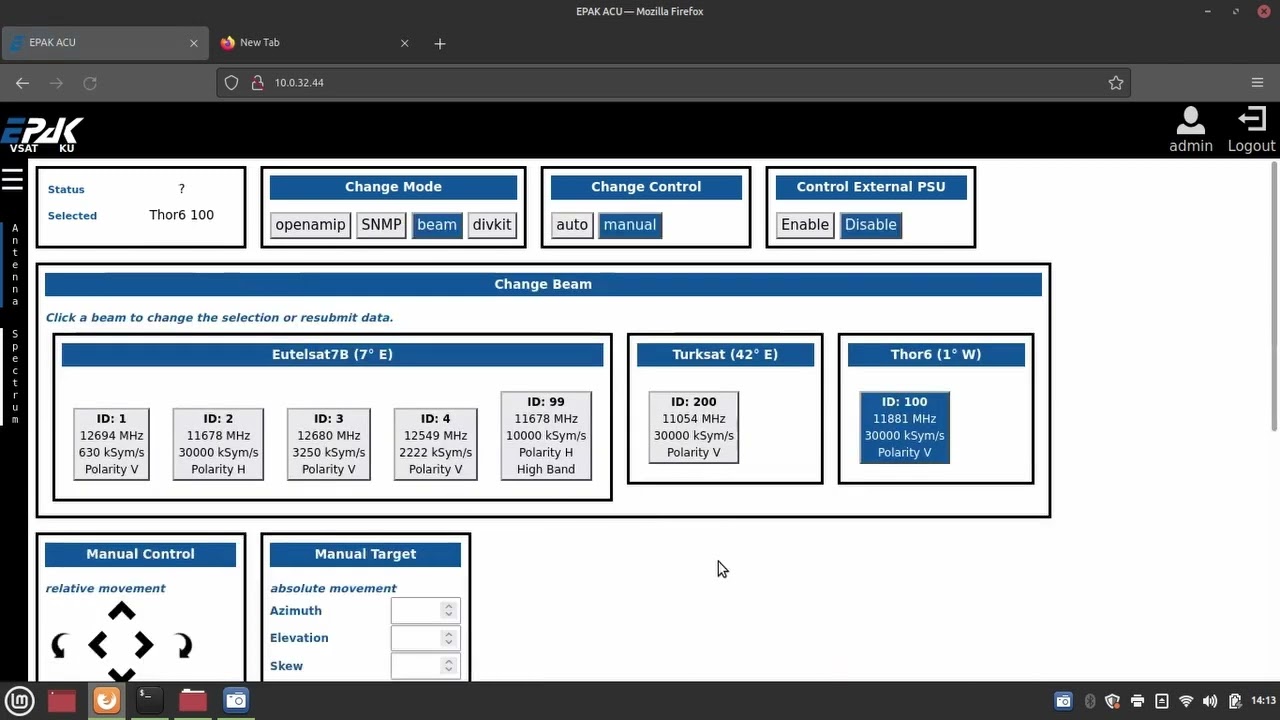The width and height of the screenshot is (1280, 720).
Task: Open the Linux Mint start menu
Action: tap(20, 700)
